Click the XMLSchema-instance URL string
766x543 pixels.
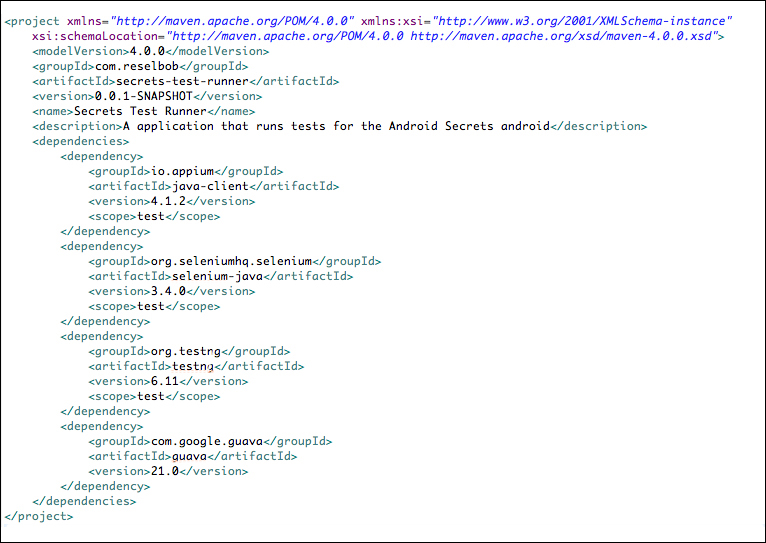pos(582,21)
